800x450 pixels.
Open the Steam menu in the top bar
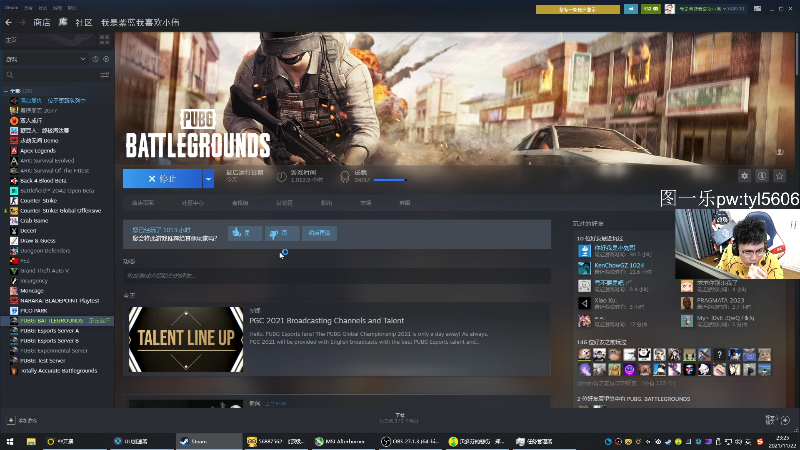11,8
